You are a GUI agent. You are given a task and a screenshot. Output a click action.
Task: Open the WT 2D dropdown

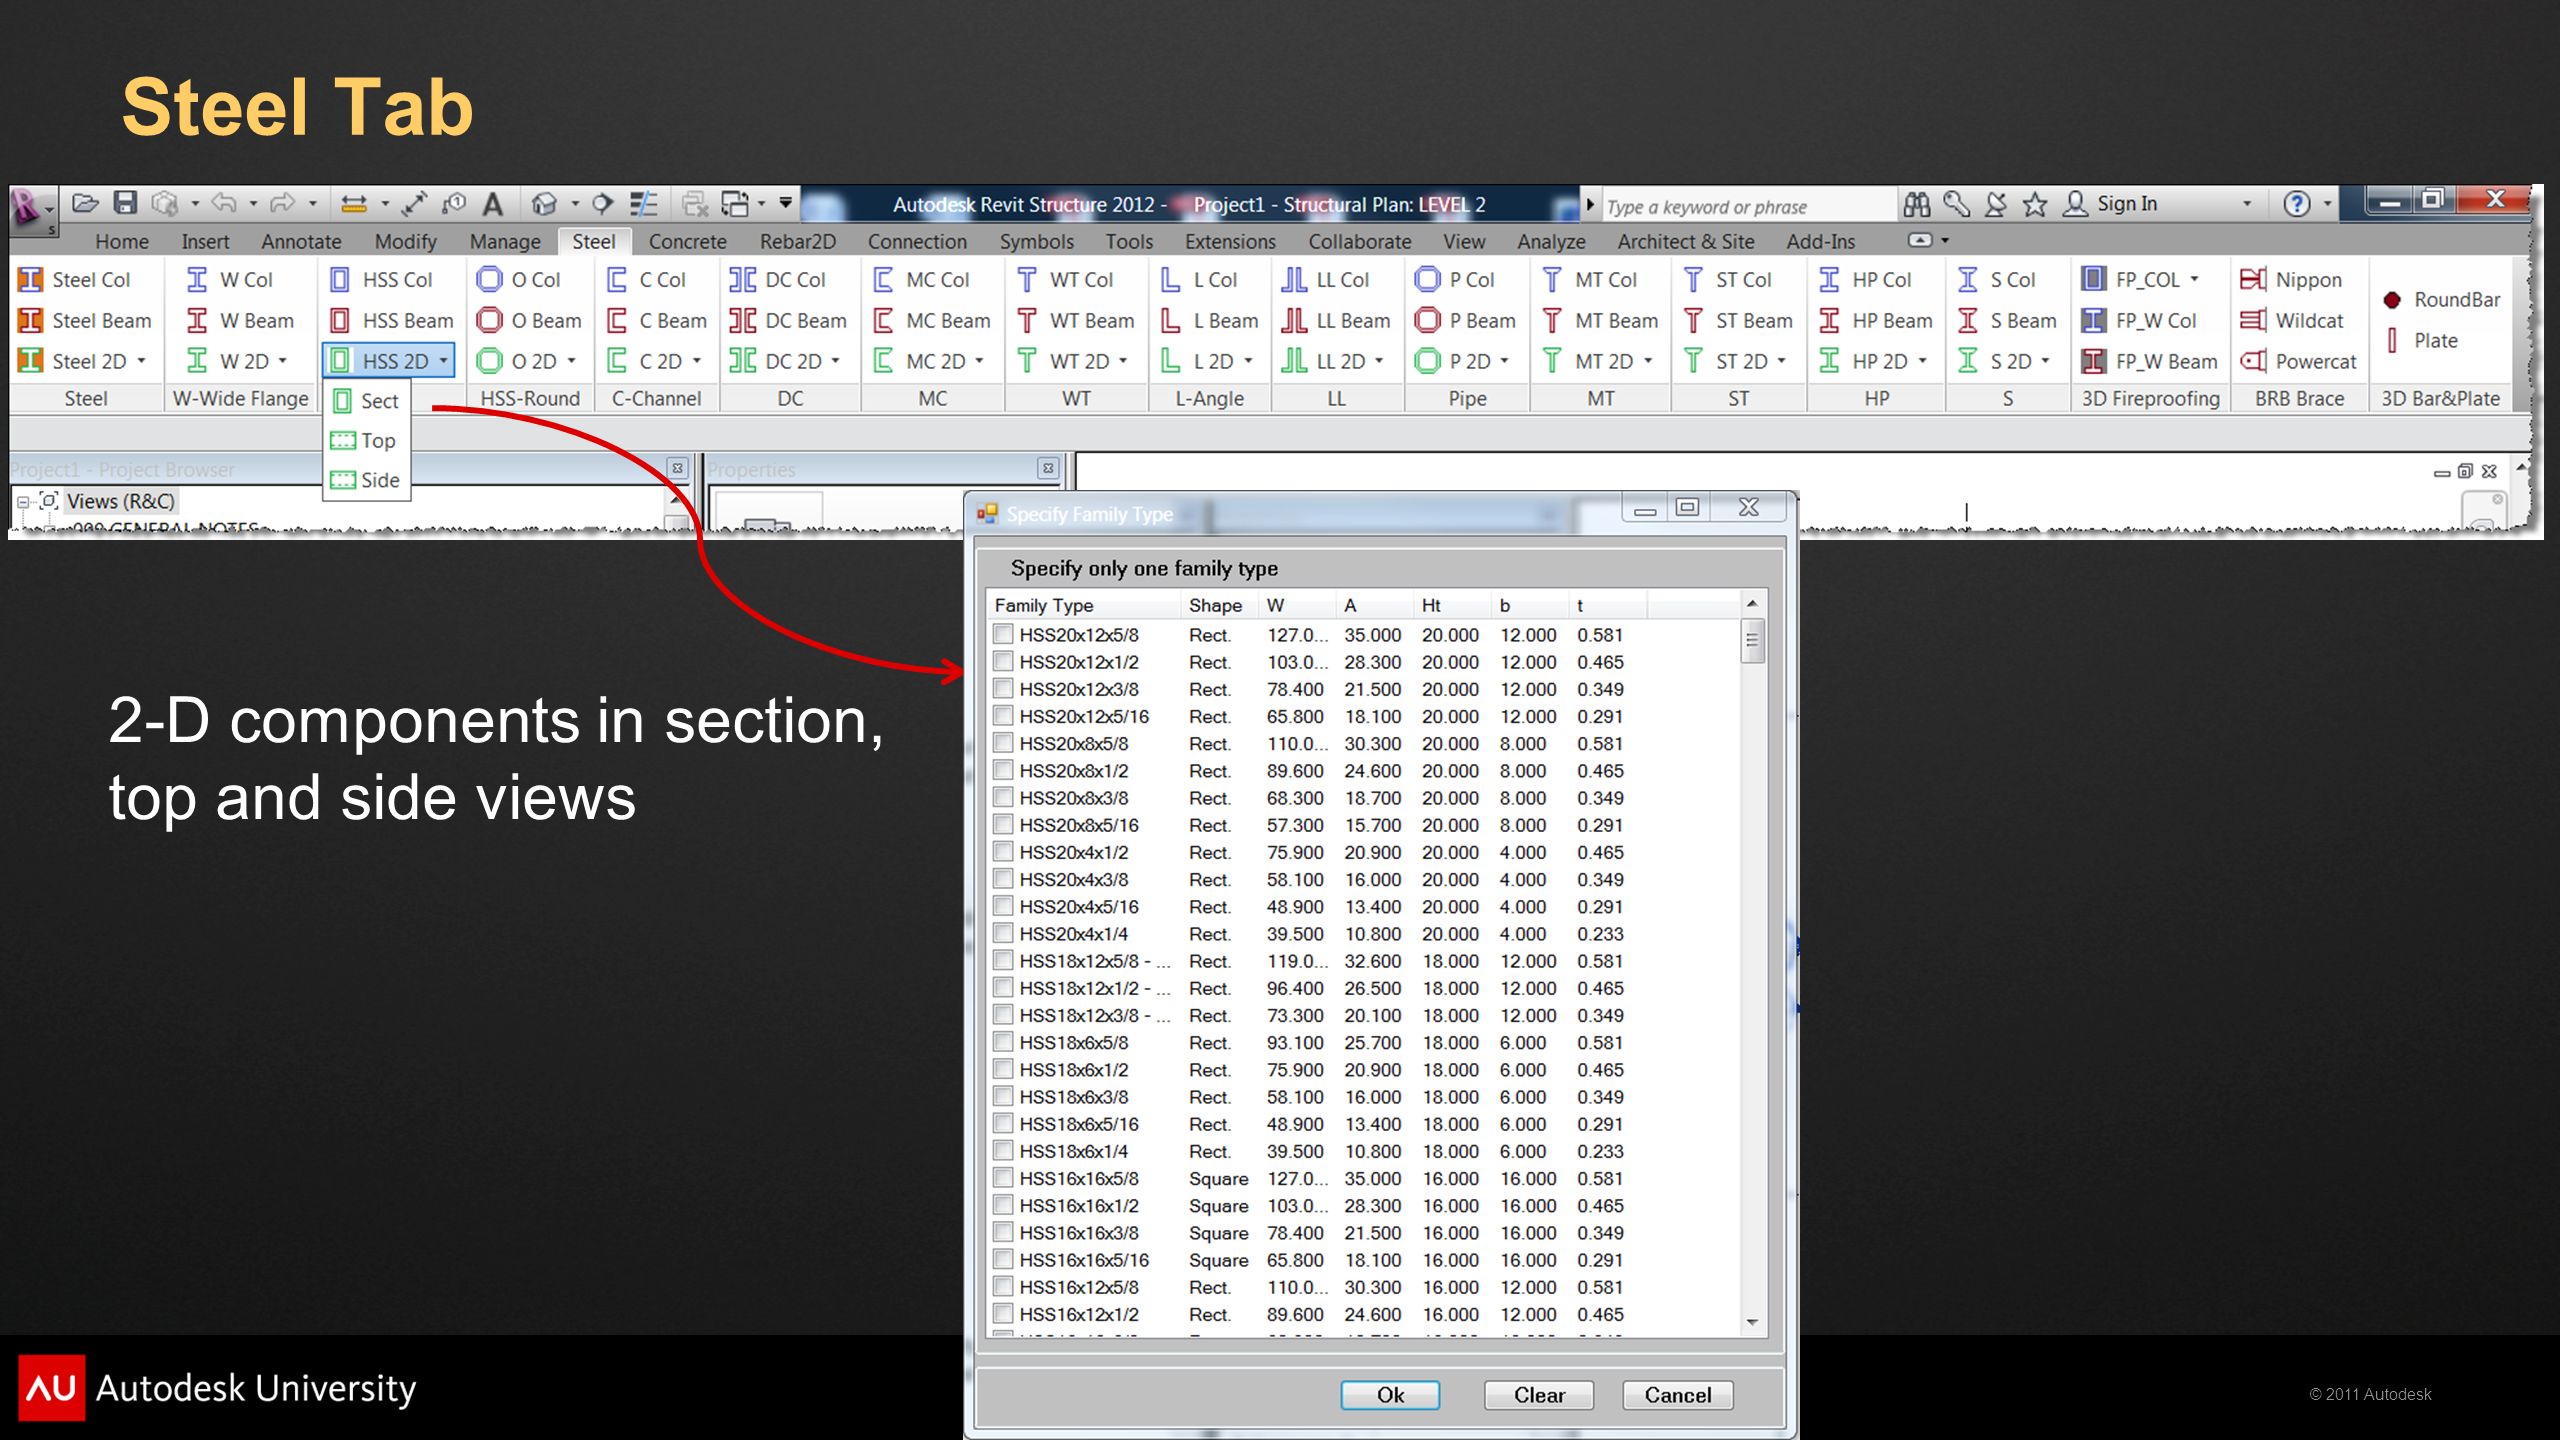(x=1123, y=361)
